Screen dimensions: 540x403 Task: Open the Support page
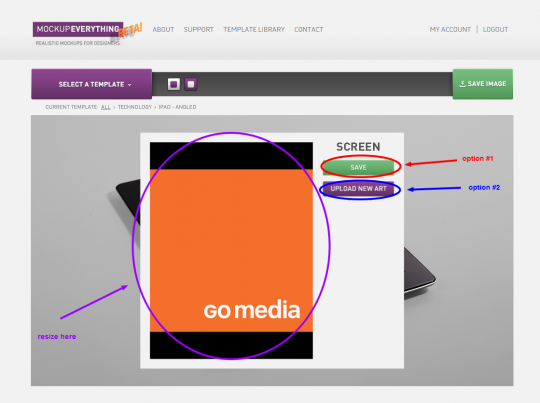[199, 30]
